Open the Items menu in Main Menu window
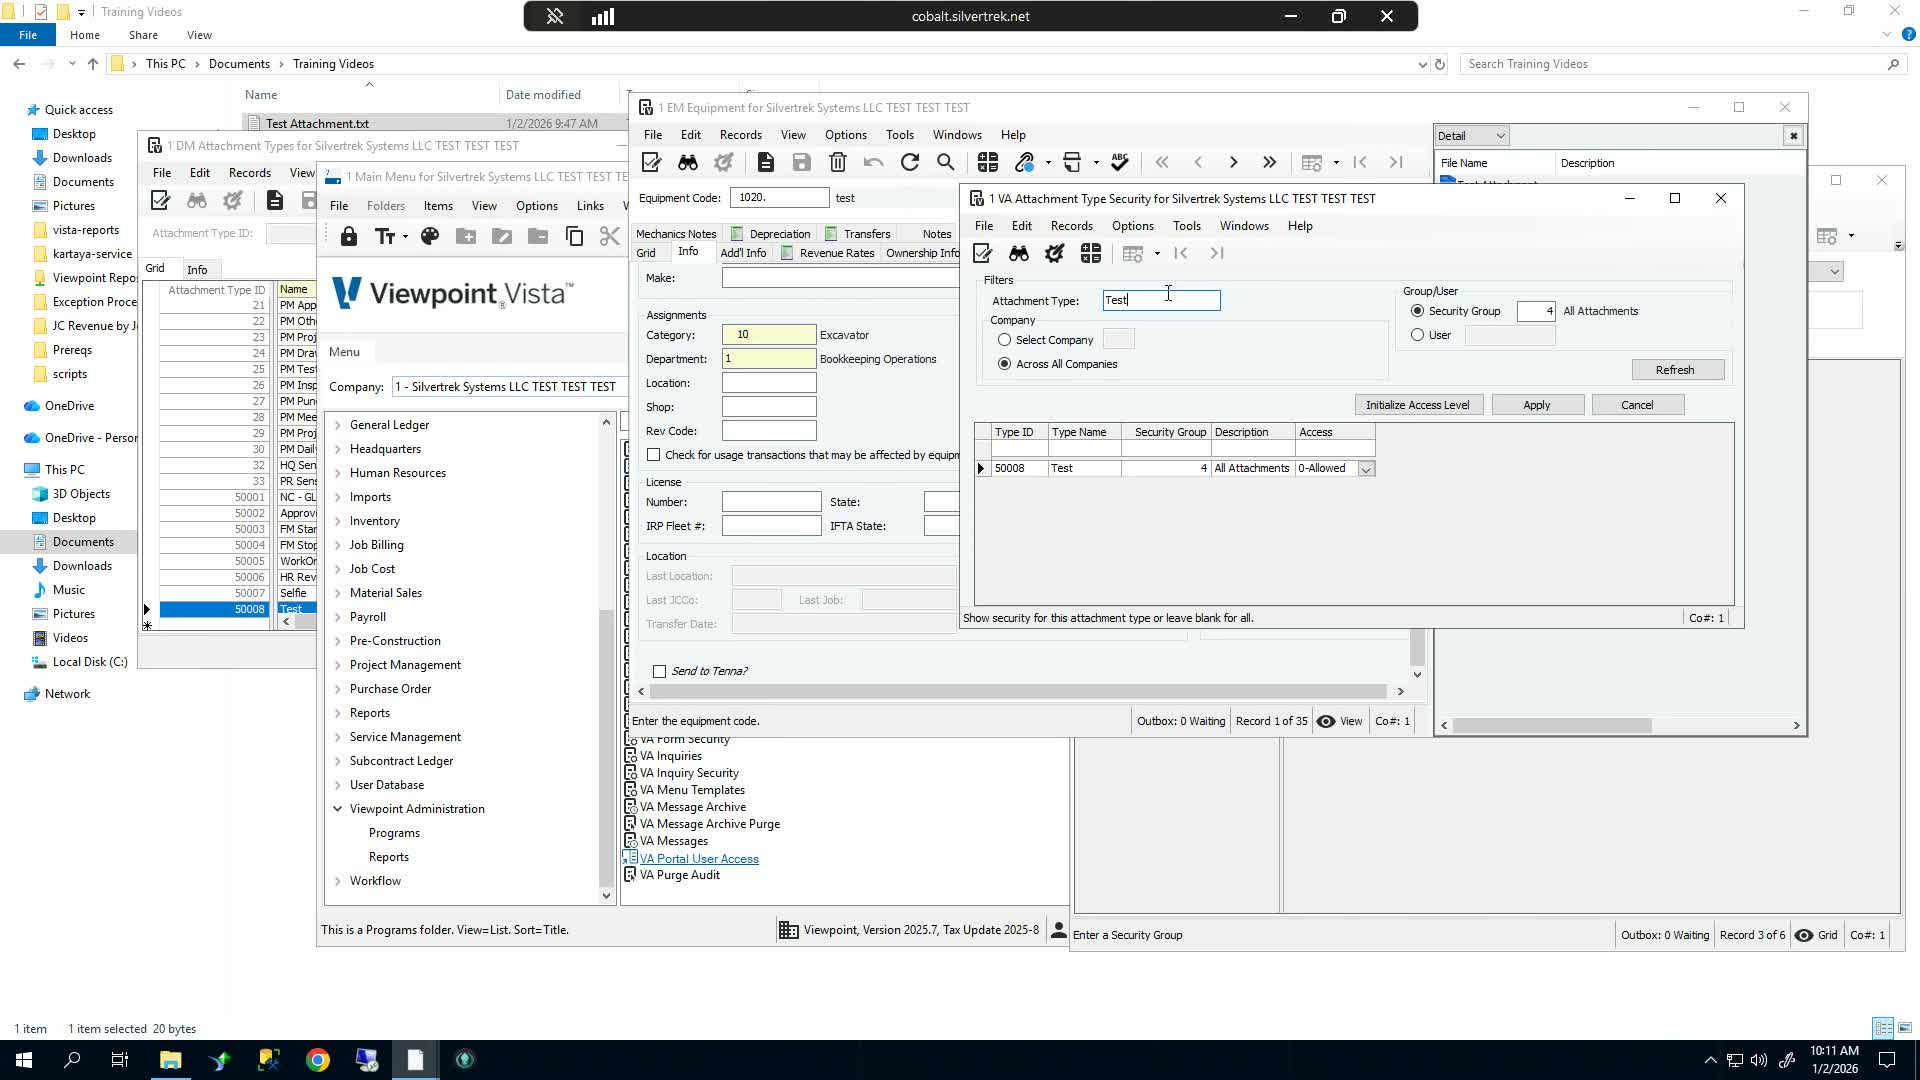The height and width of the screenshot is (1080, 1920). click(438, 206)
